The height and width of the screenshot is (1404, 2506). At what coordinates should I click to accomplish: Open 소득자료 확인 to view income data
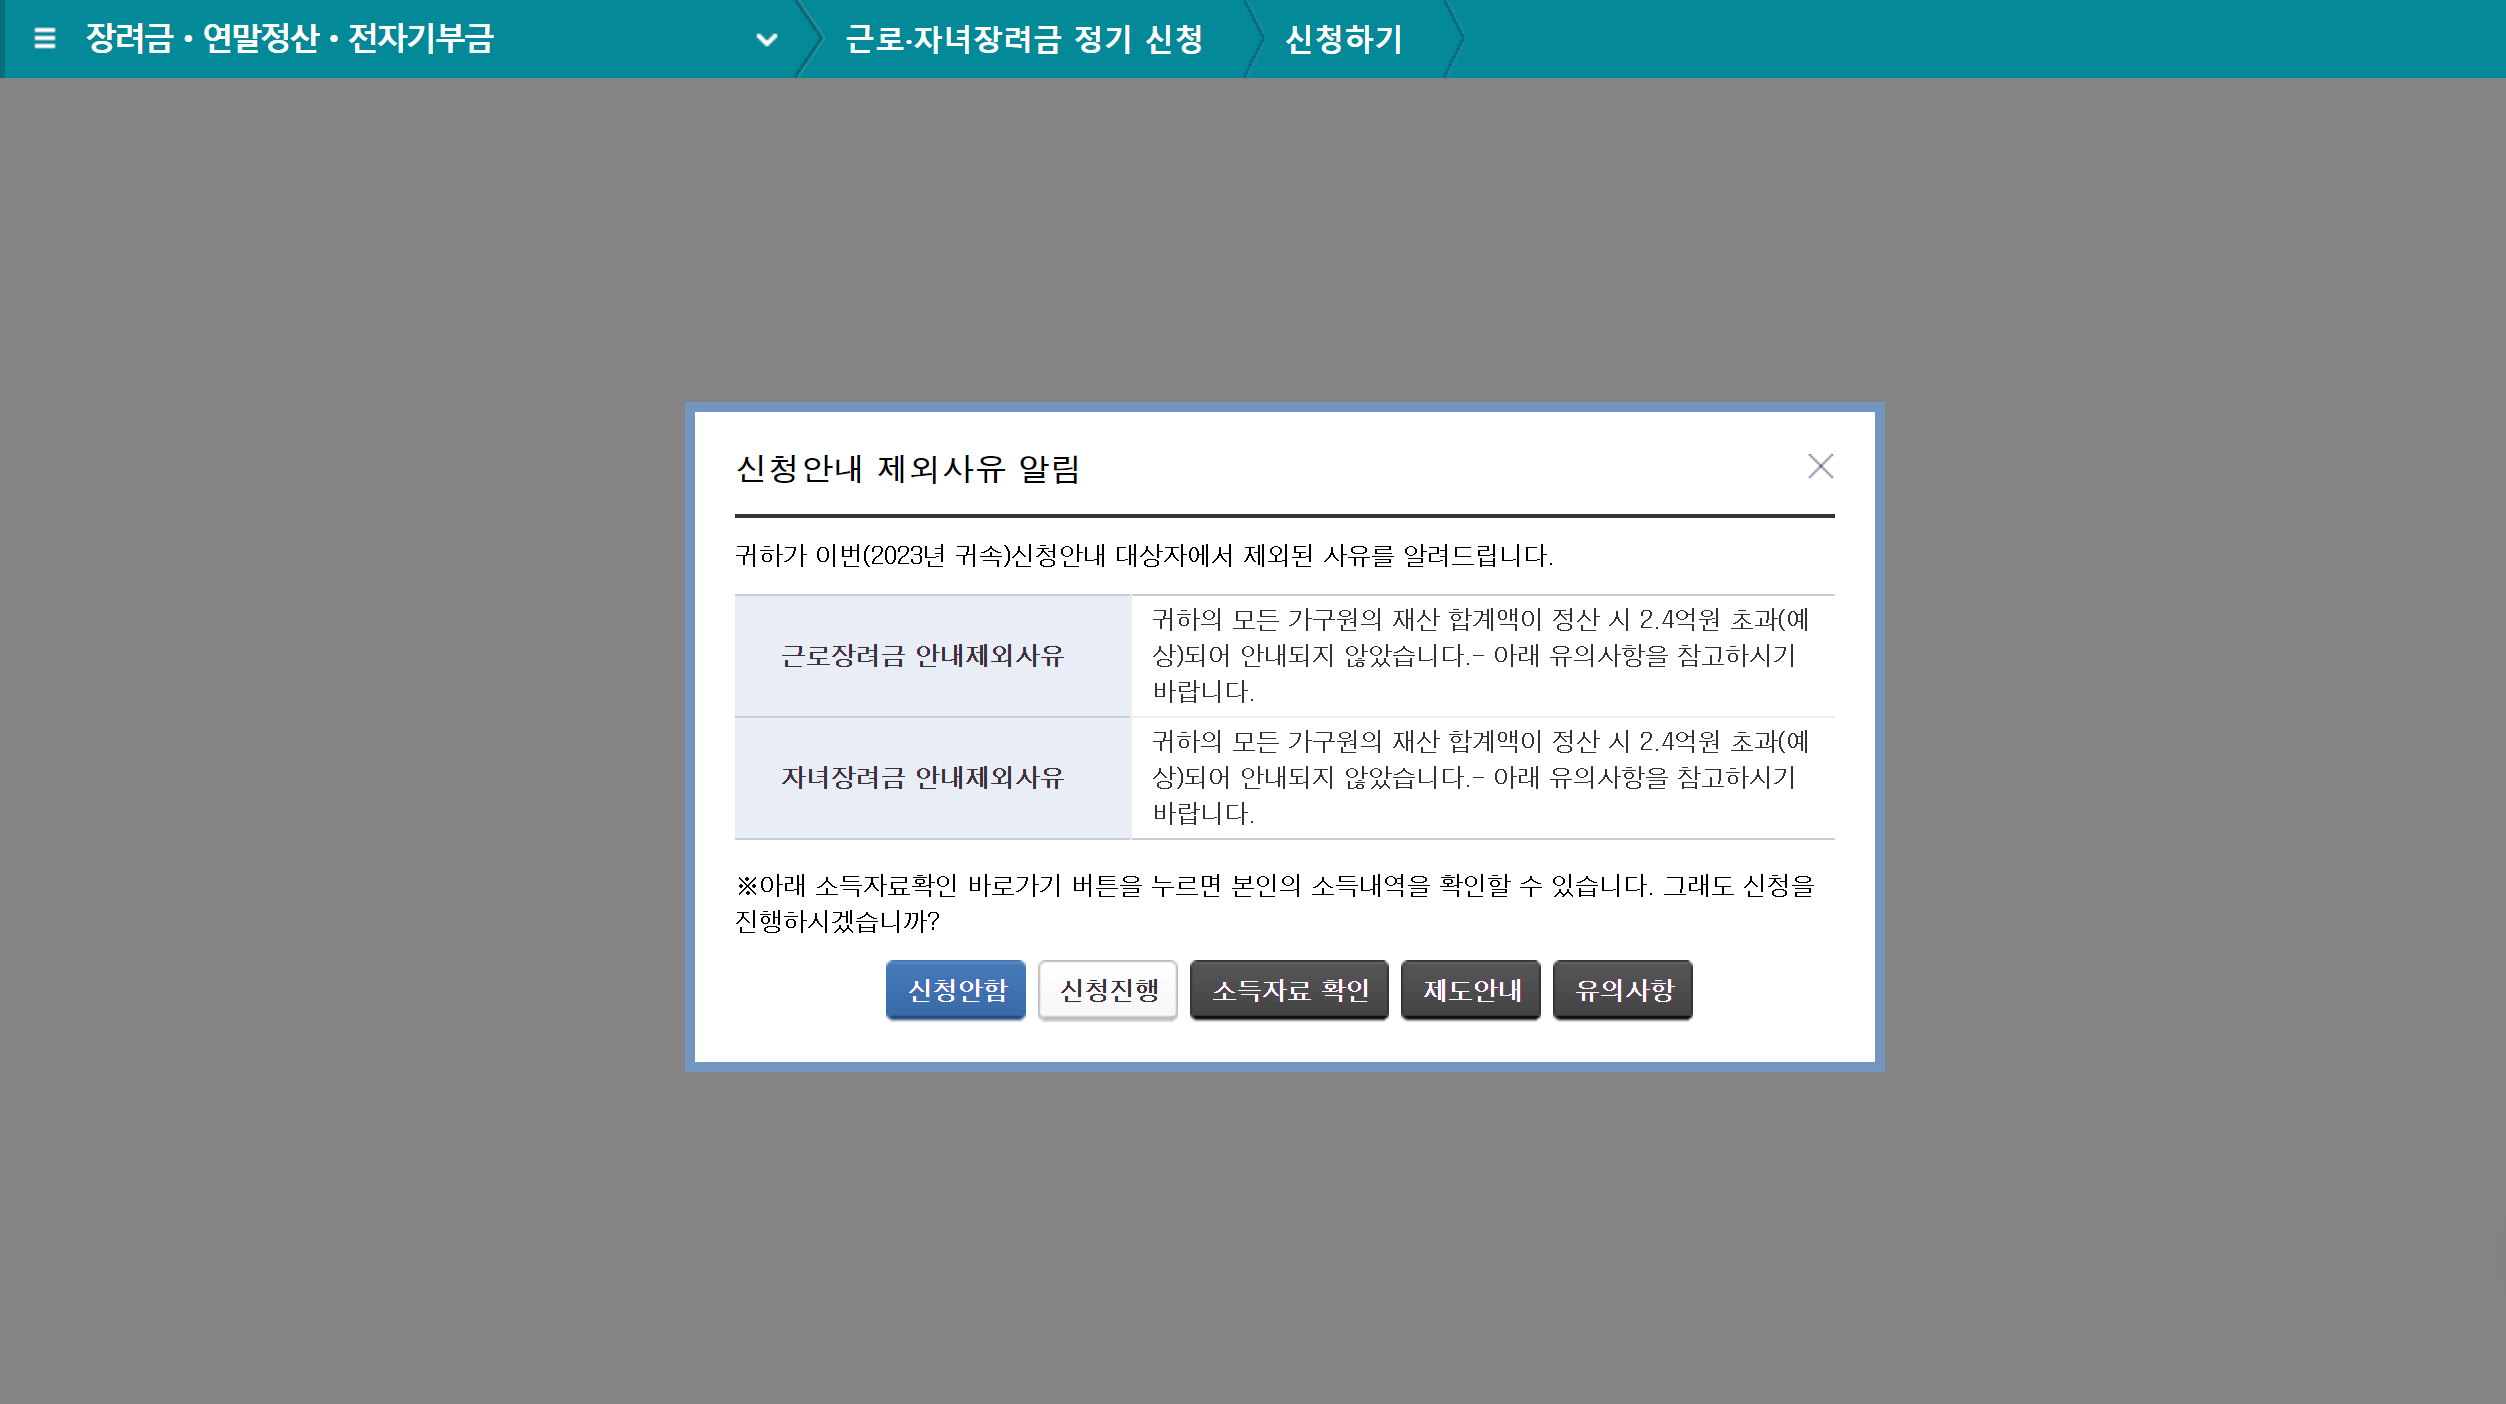coord(1288,990)
